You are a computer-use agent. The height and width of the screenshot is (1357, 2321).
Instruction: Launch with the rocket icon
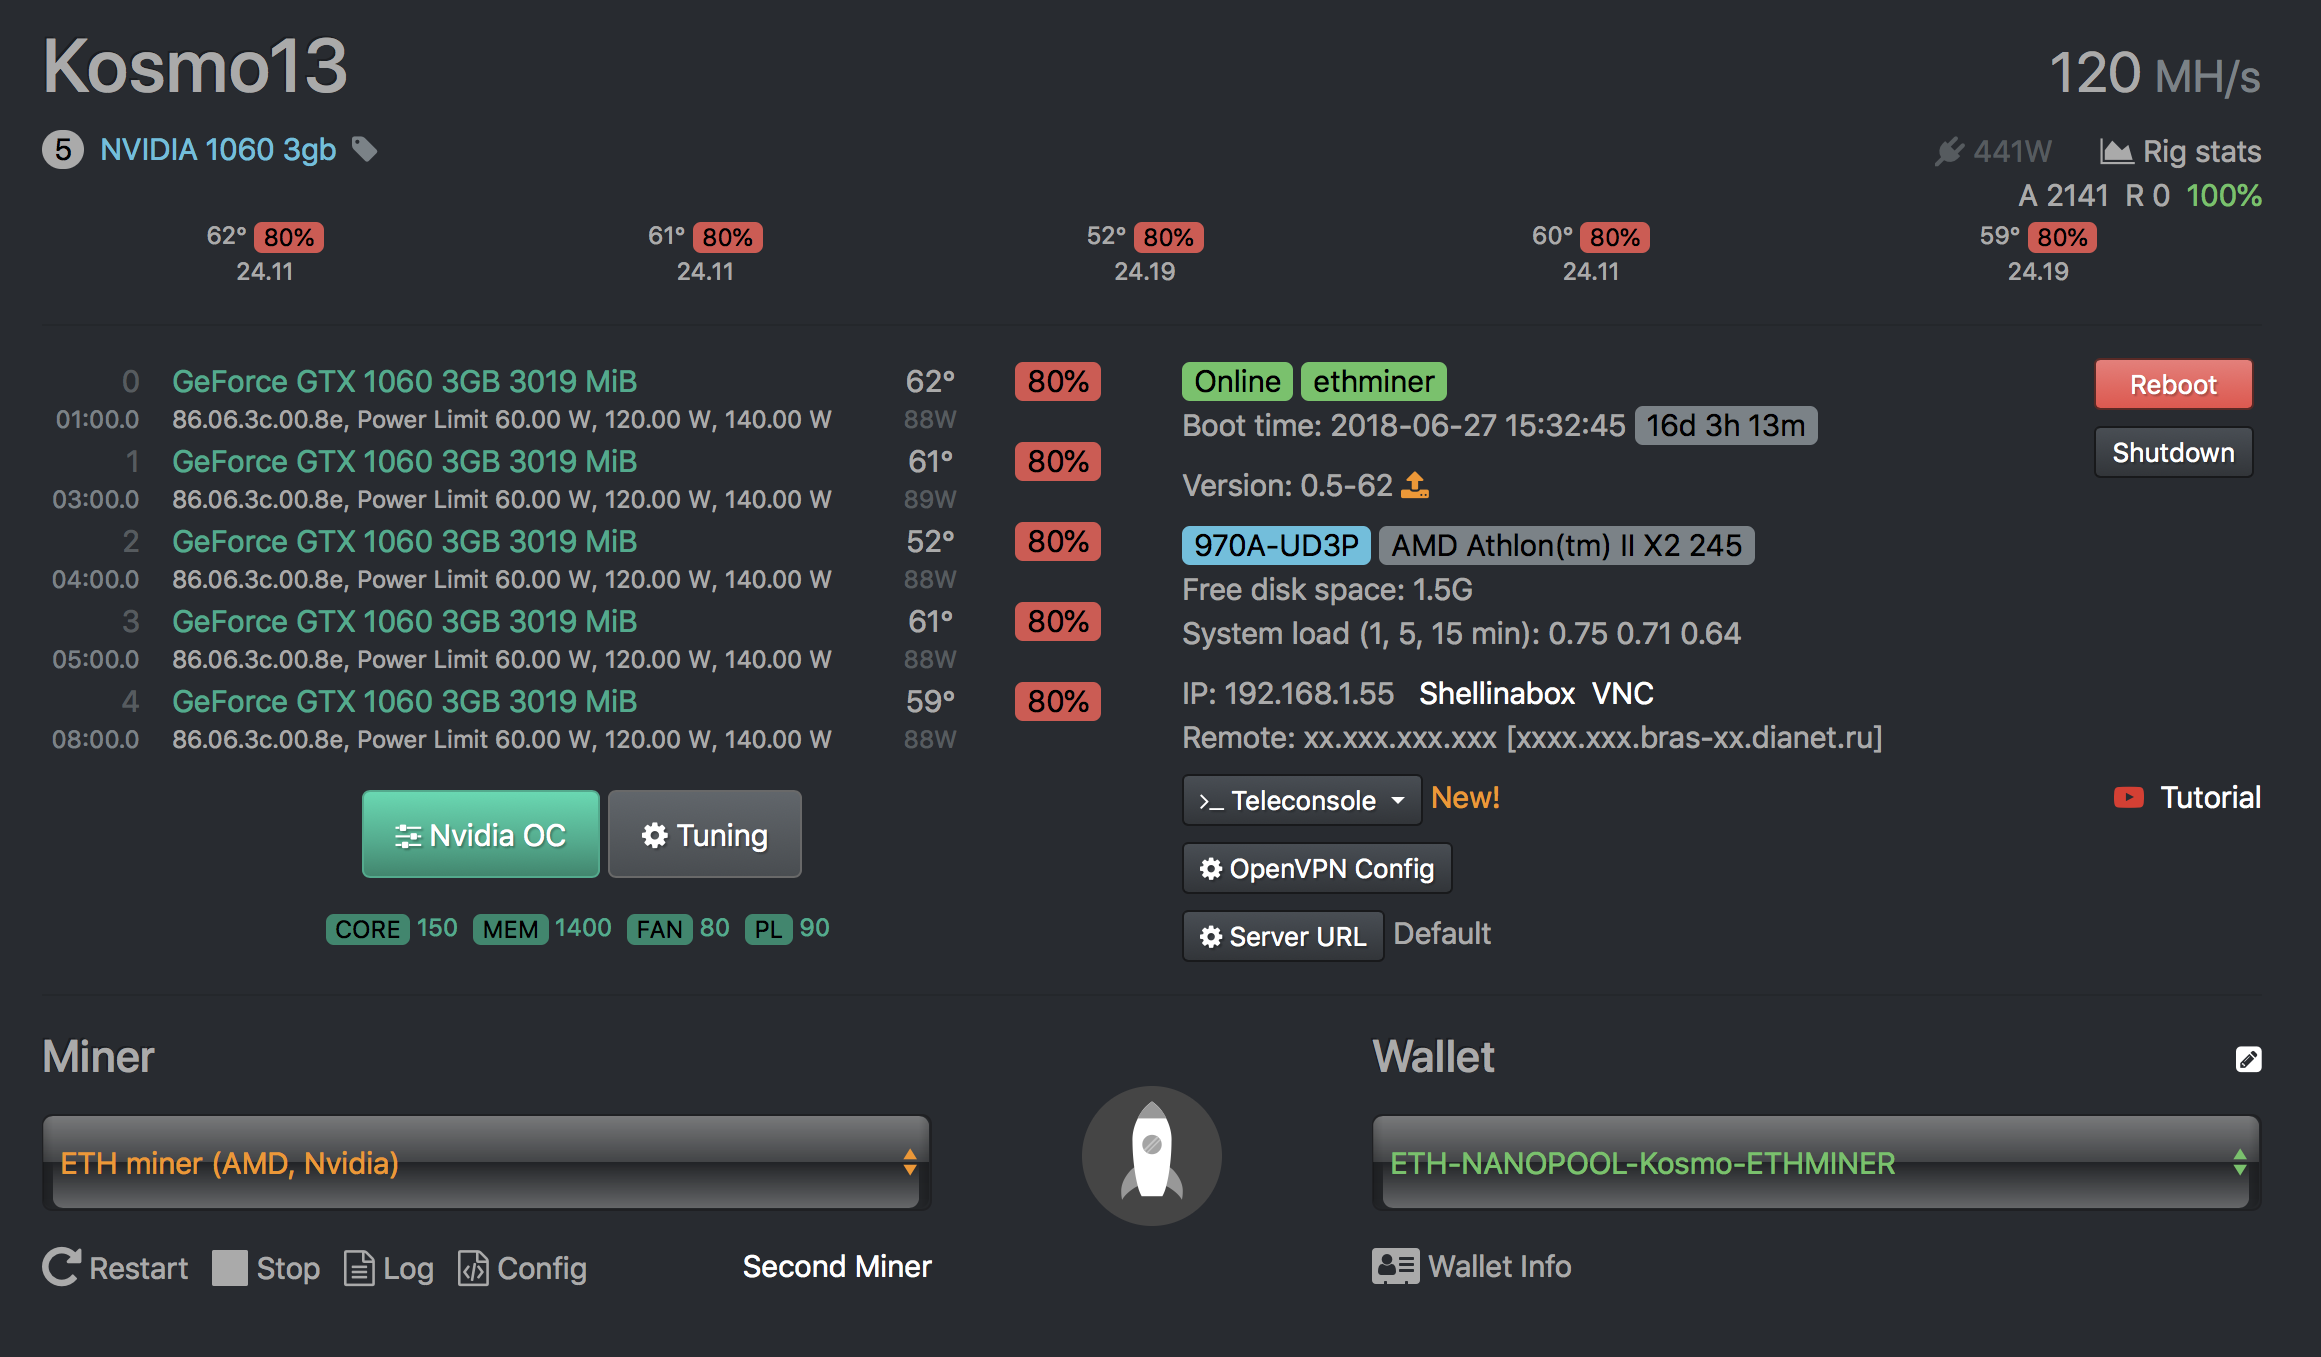(x=1152, y=1155)
